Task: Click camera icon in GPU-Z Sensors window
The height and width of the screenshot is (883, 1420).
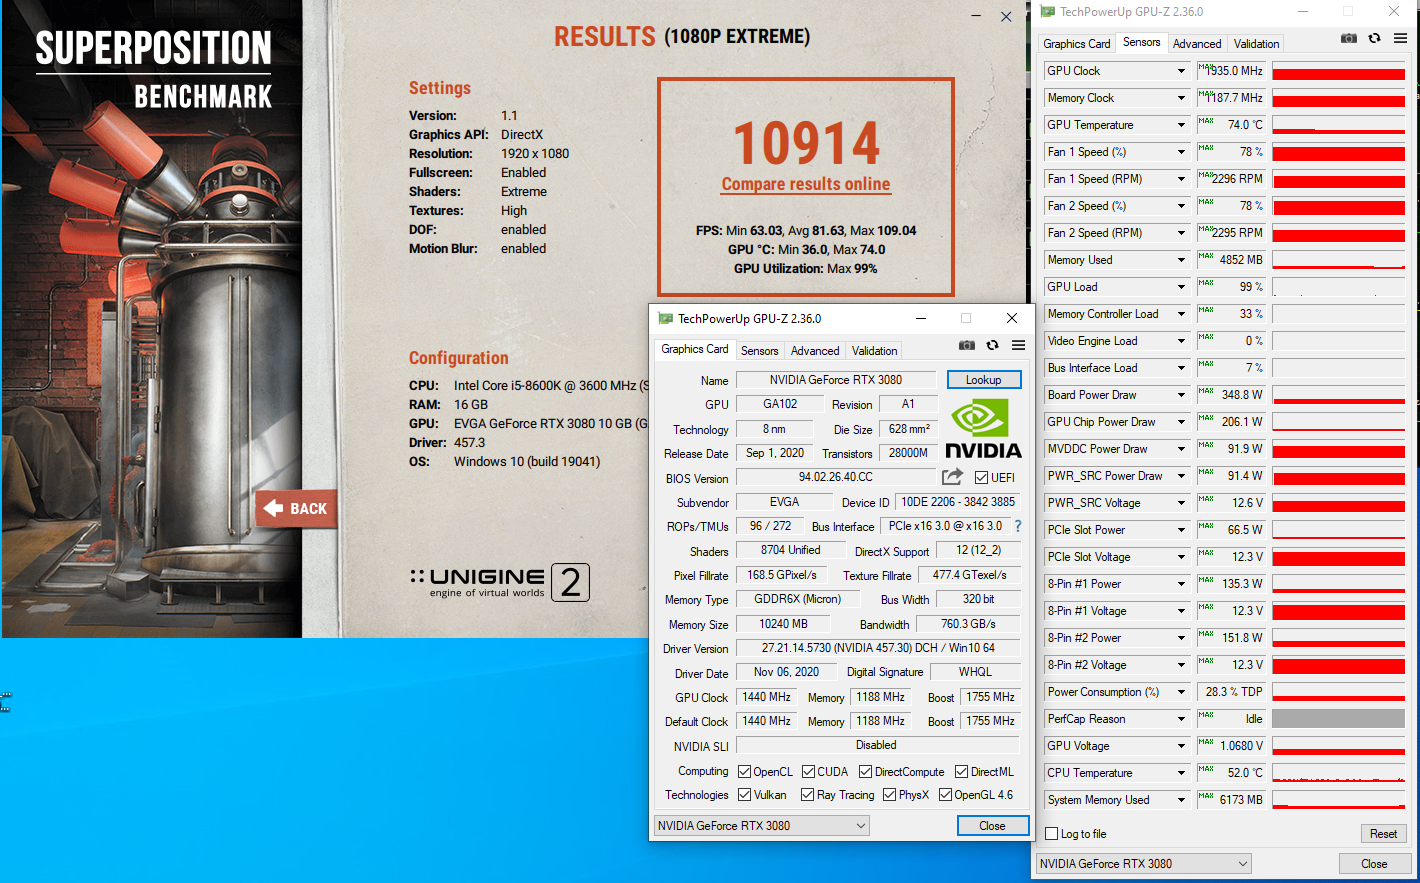Action: 1349,38
